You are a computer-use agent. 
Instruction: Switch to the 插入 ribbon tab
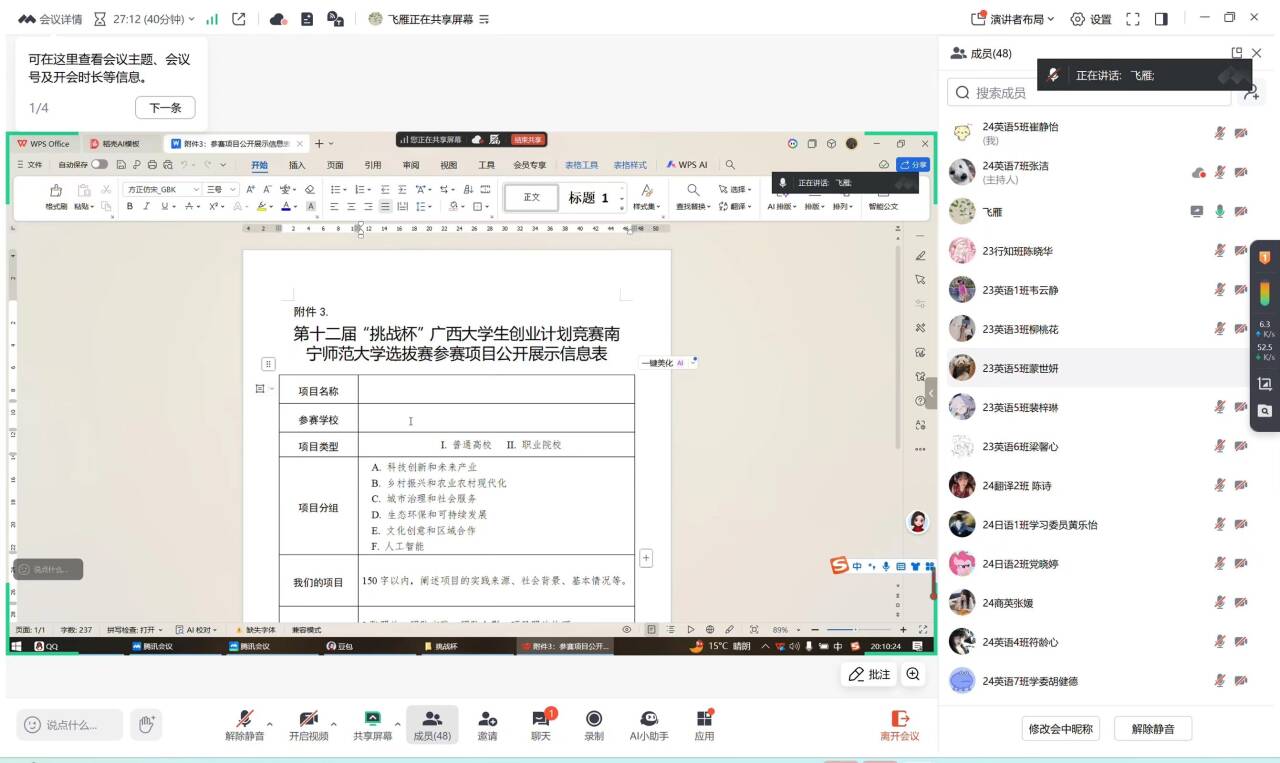tap(297, 164)
